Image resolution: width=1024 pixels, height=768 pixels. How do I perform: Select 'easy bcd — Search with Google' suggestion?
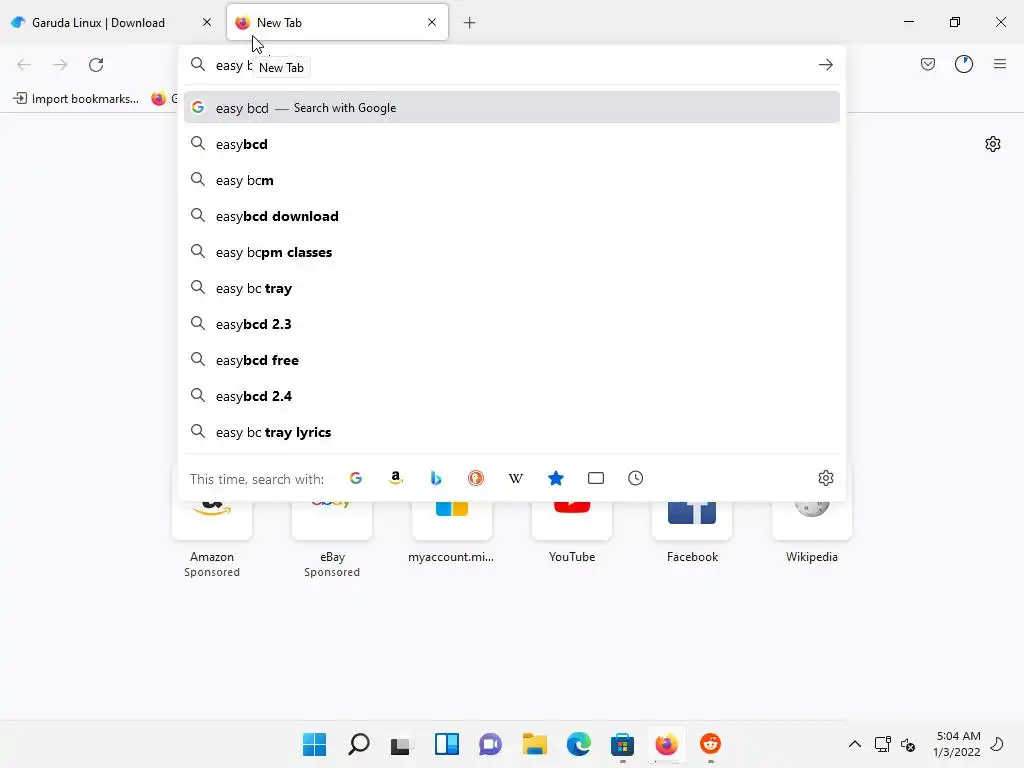point(511,108)
